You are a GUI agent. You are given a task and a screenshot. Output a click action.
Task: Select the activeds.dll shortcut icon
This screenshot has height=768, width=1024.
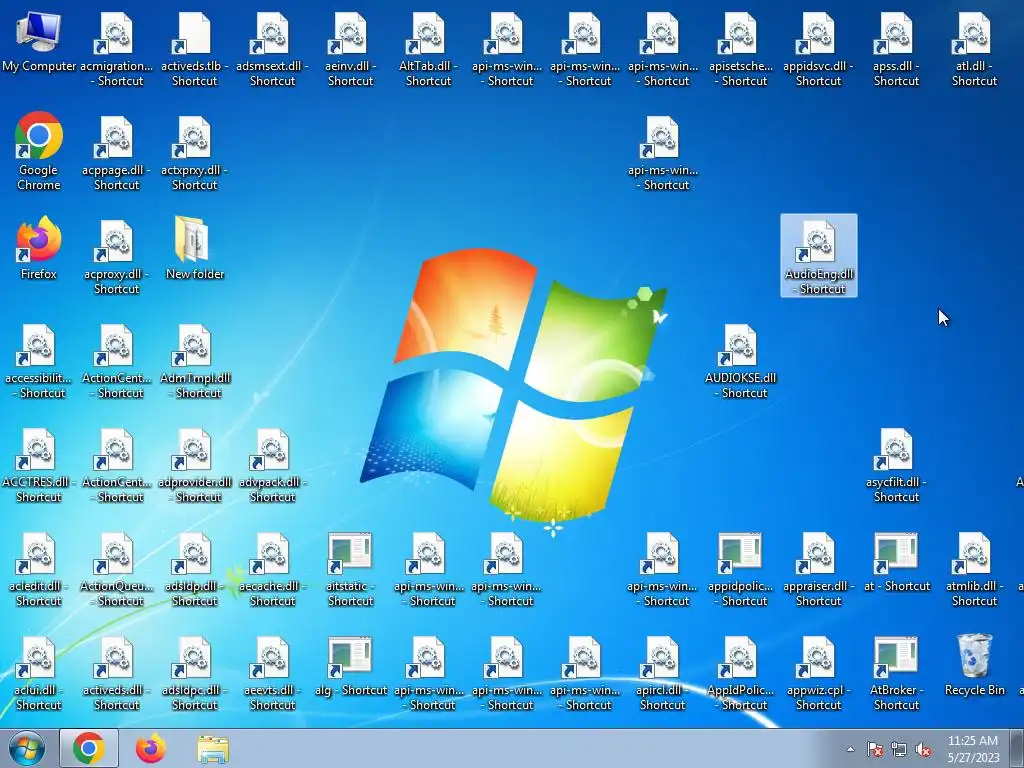point(116,673)
